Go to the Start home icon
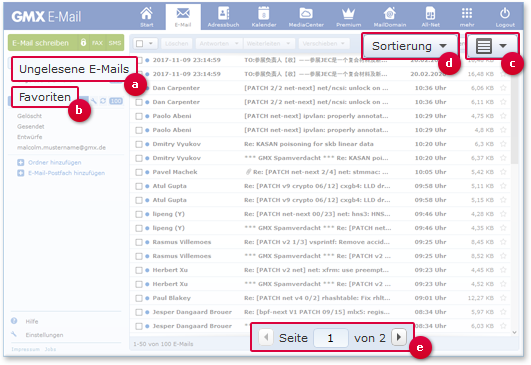The image size is (531, 365). pos(147,17)
